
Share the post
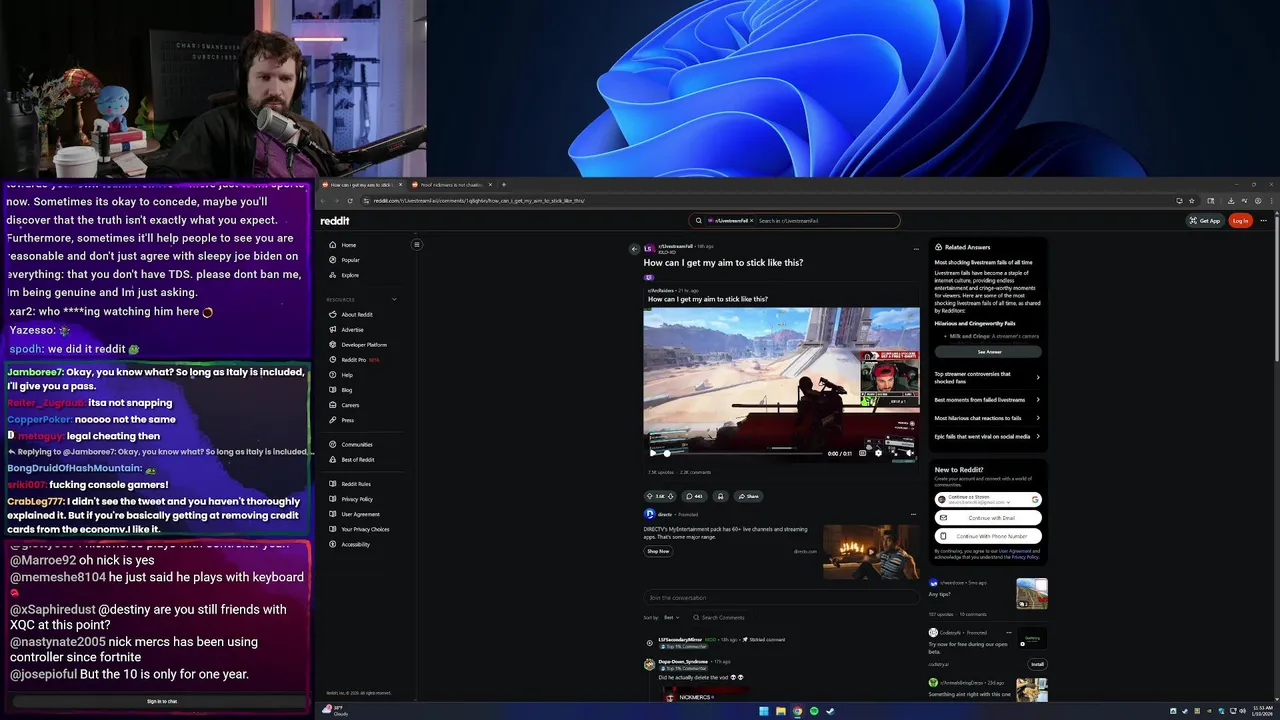tap(748, 496)
